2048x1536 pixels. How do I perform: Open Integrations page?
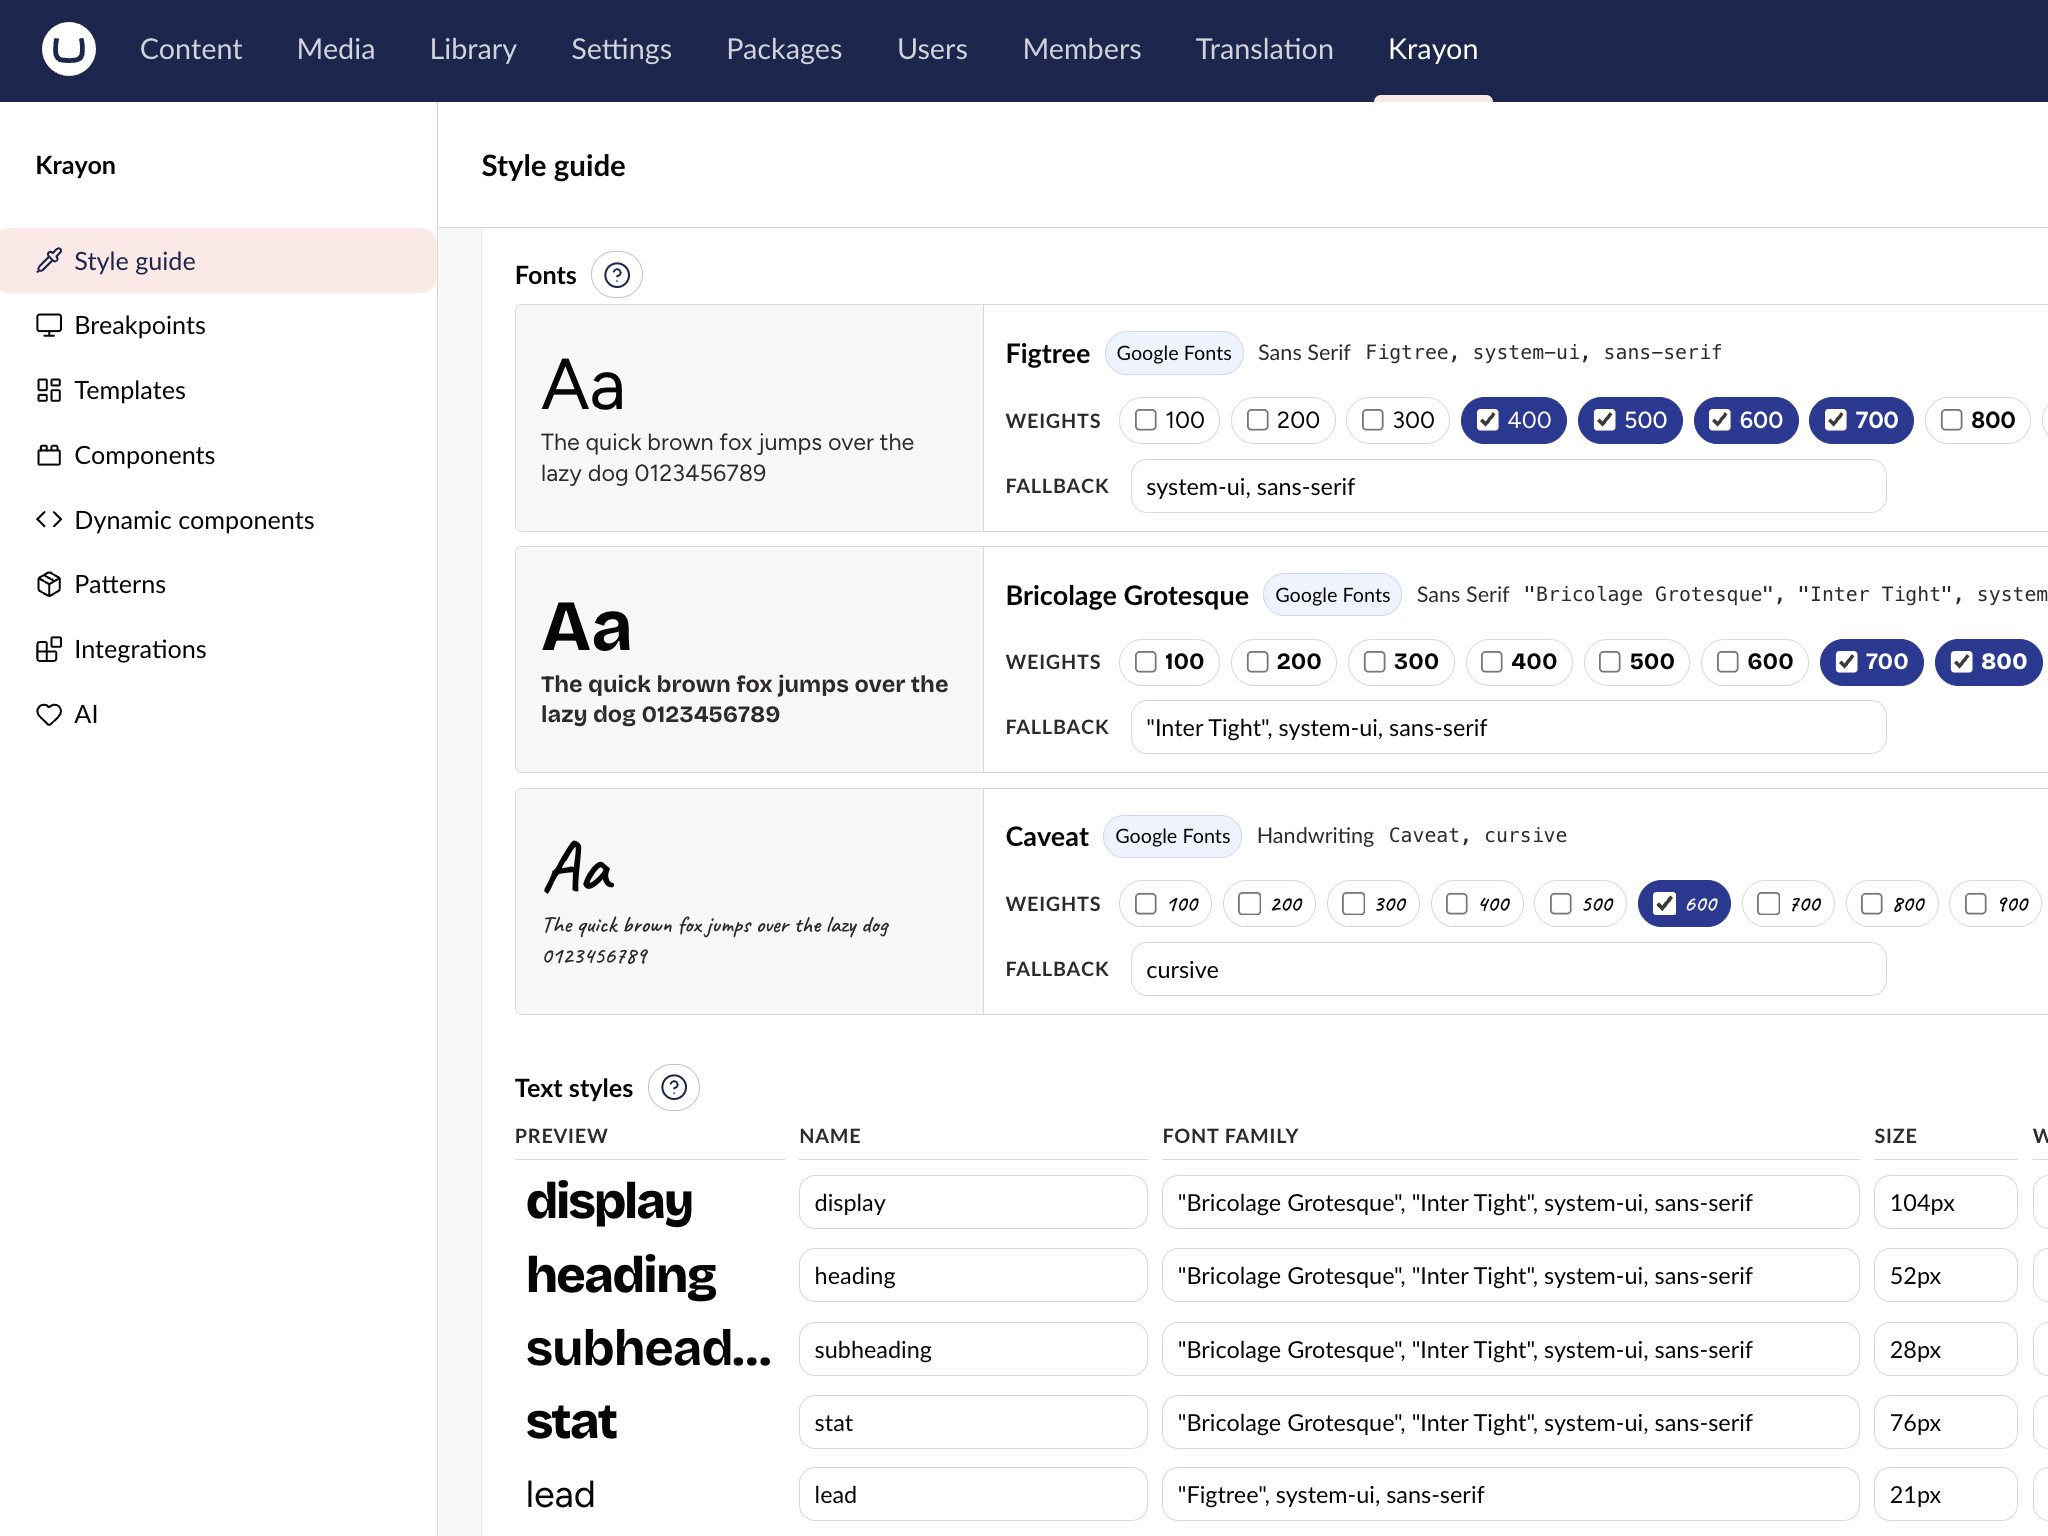point(218,649)
